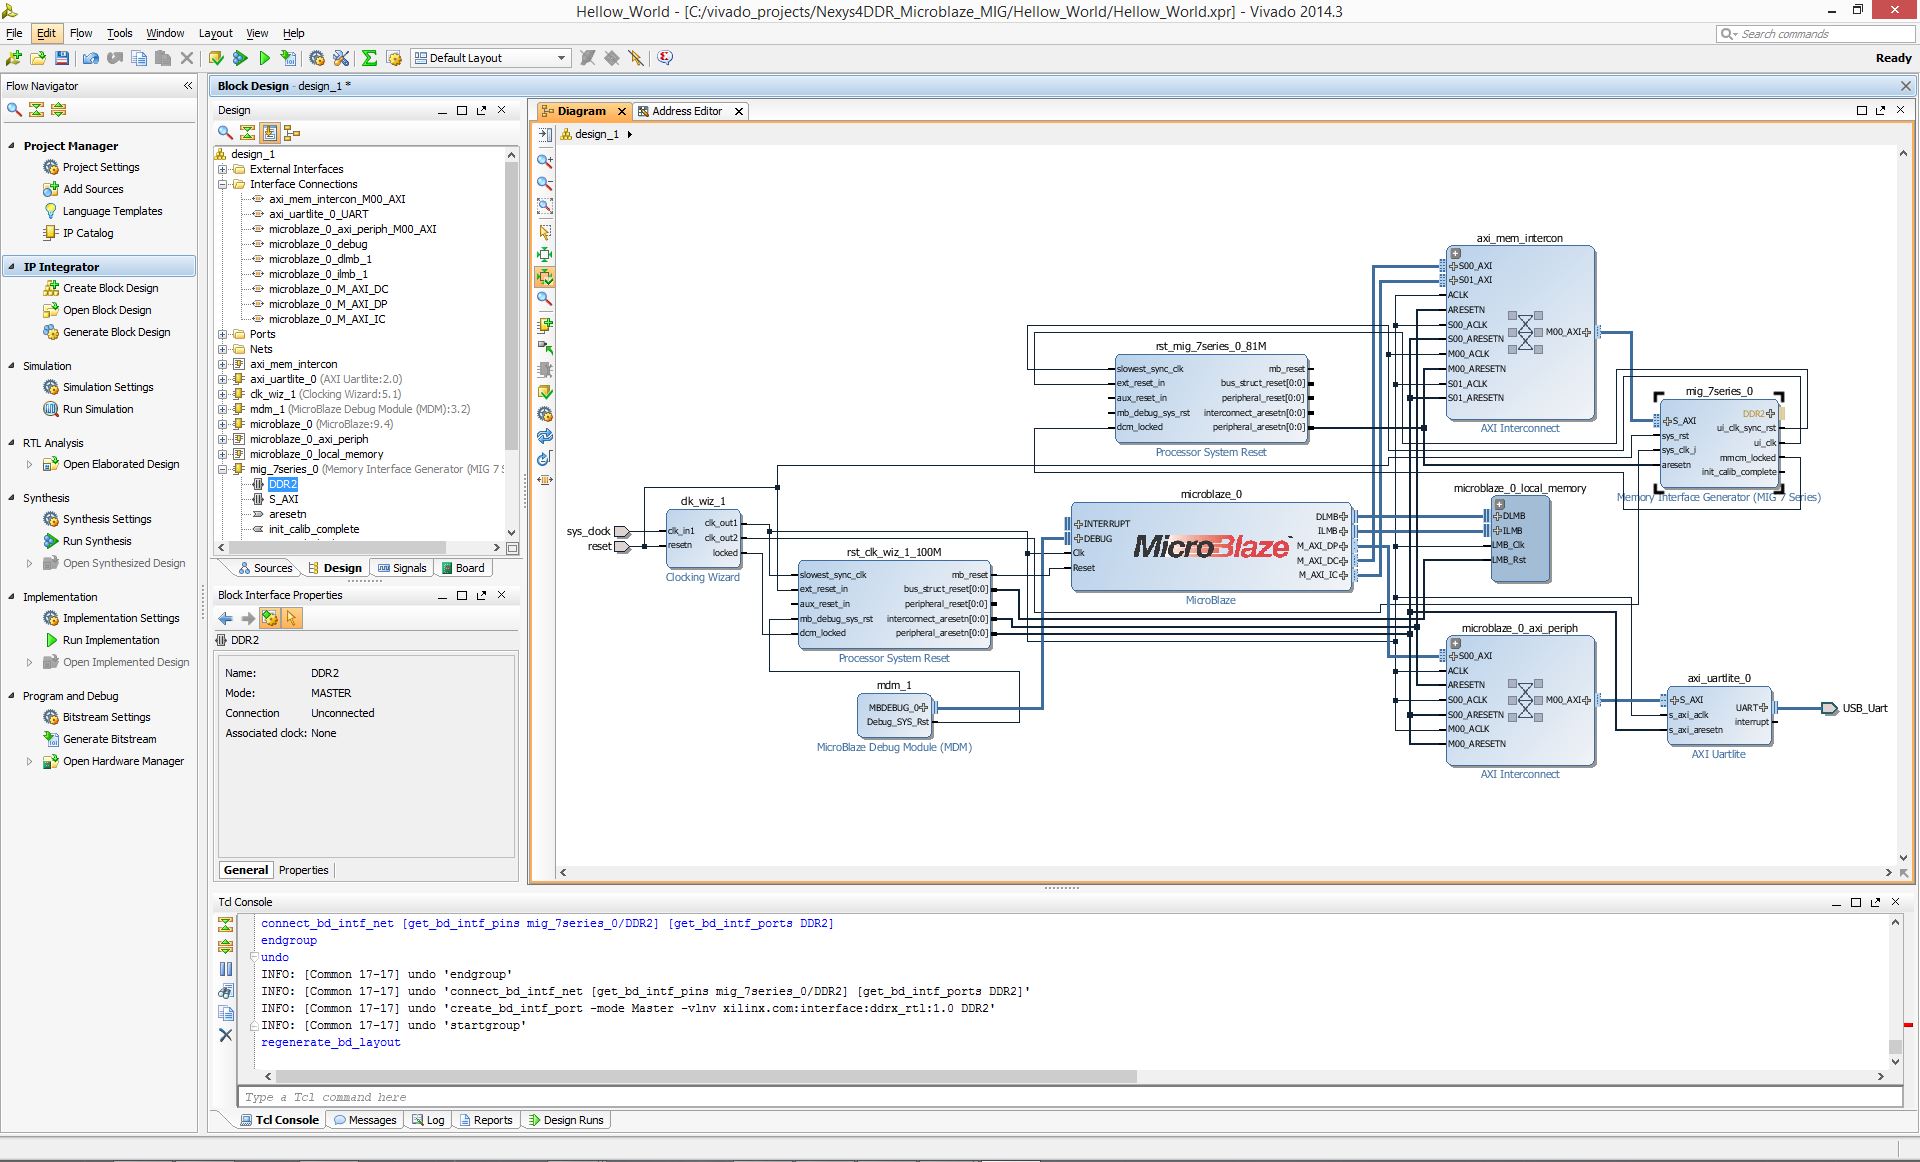Switch to the Address Editor tab

pos(687,111)
